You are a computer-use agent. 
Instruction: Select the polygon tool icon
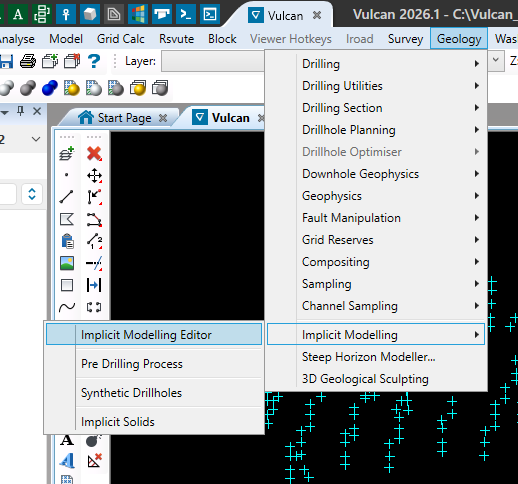[67, 219]
